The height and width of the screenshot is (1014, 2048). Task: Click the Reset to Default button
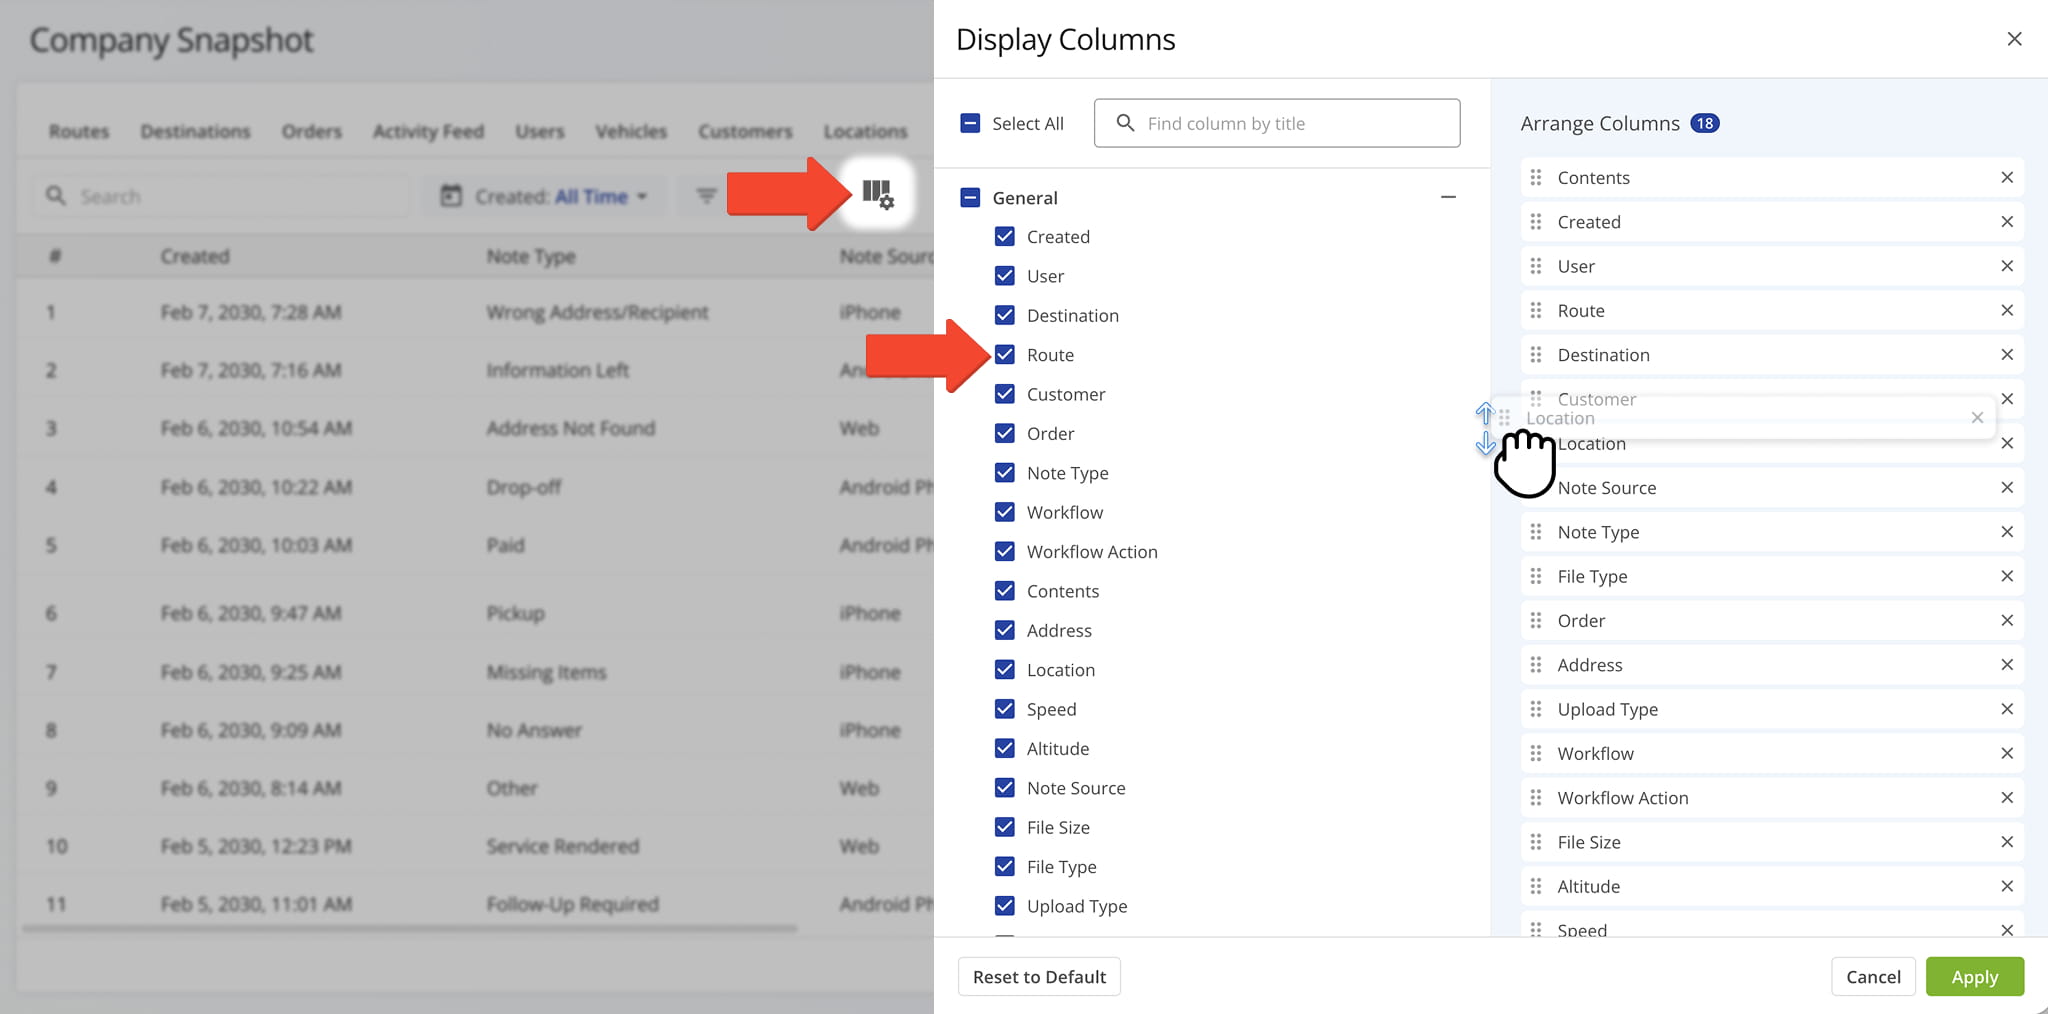click(1039, 977)
